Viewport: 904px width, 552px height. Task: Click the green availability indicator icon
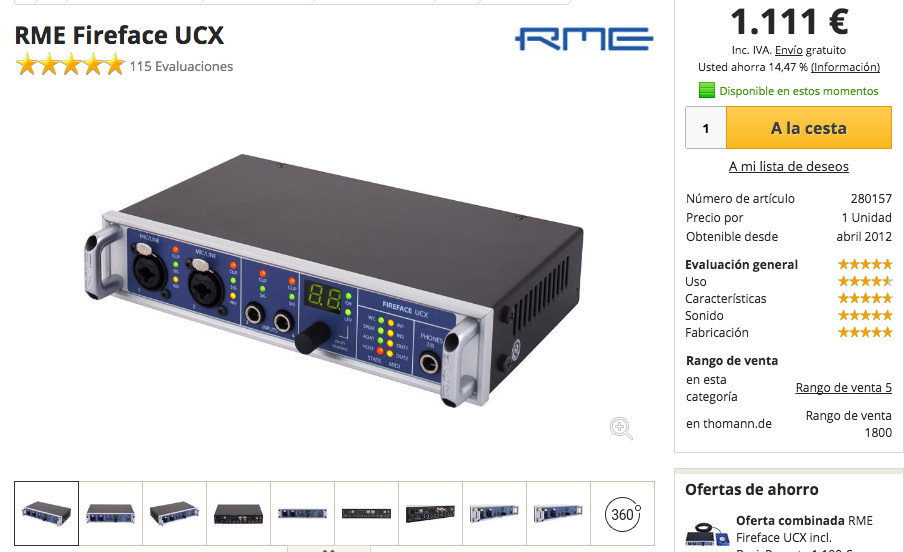706,90
